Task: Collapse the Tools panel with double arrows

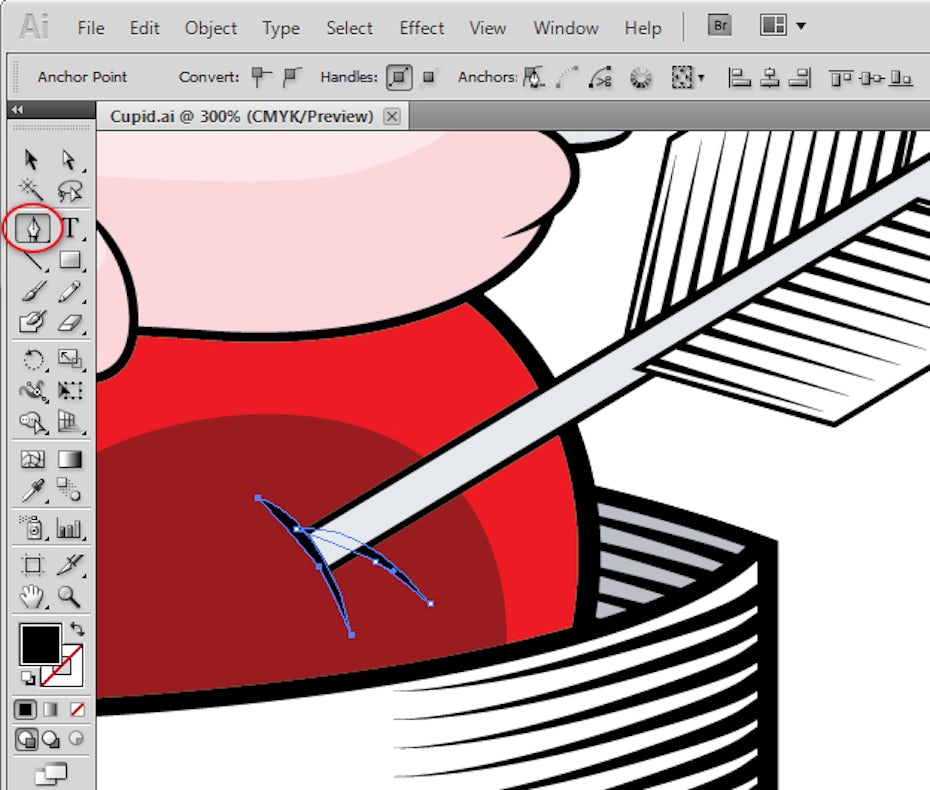Action: 17,110
